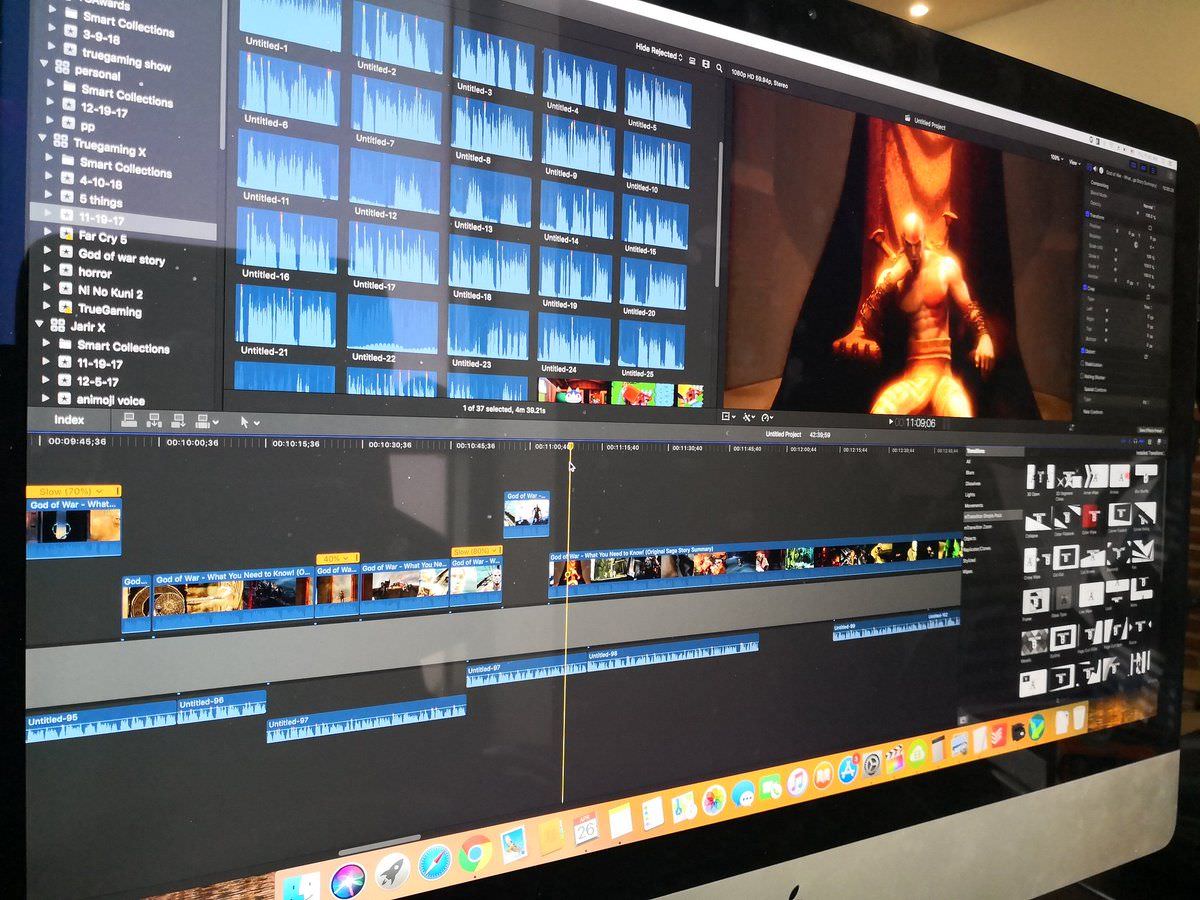Click the Slow (70%) retime bar
1200x900 pixels.
click(x=73, y=491)
